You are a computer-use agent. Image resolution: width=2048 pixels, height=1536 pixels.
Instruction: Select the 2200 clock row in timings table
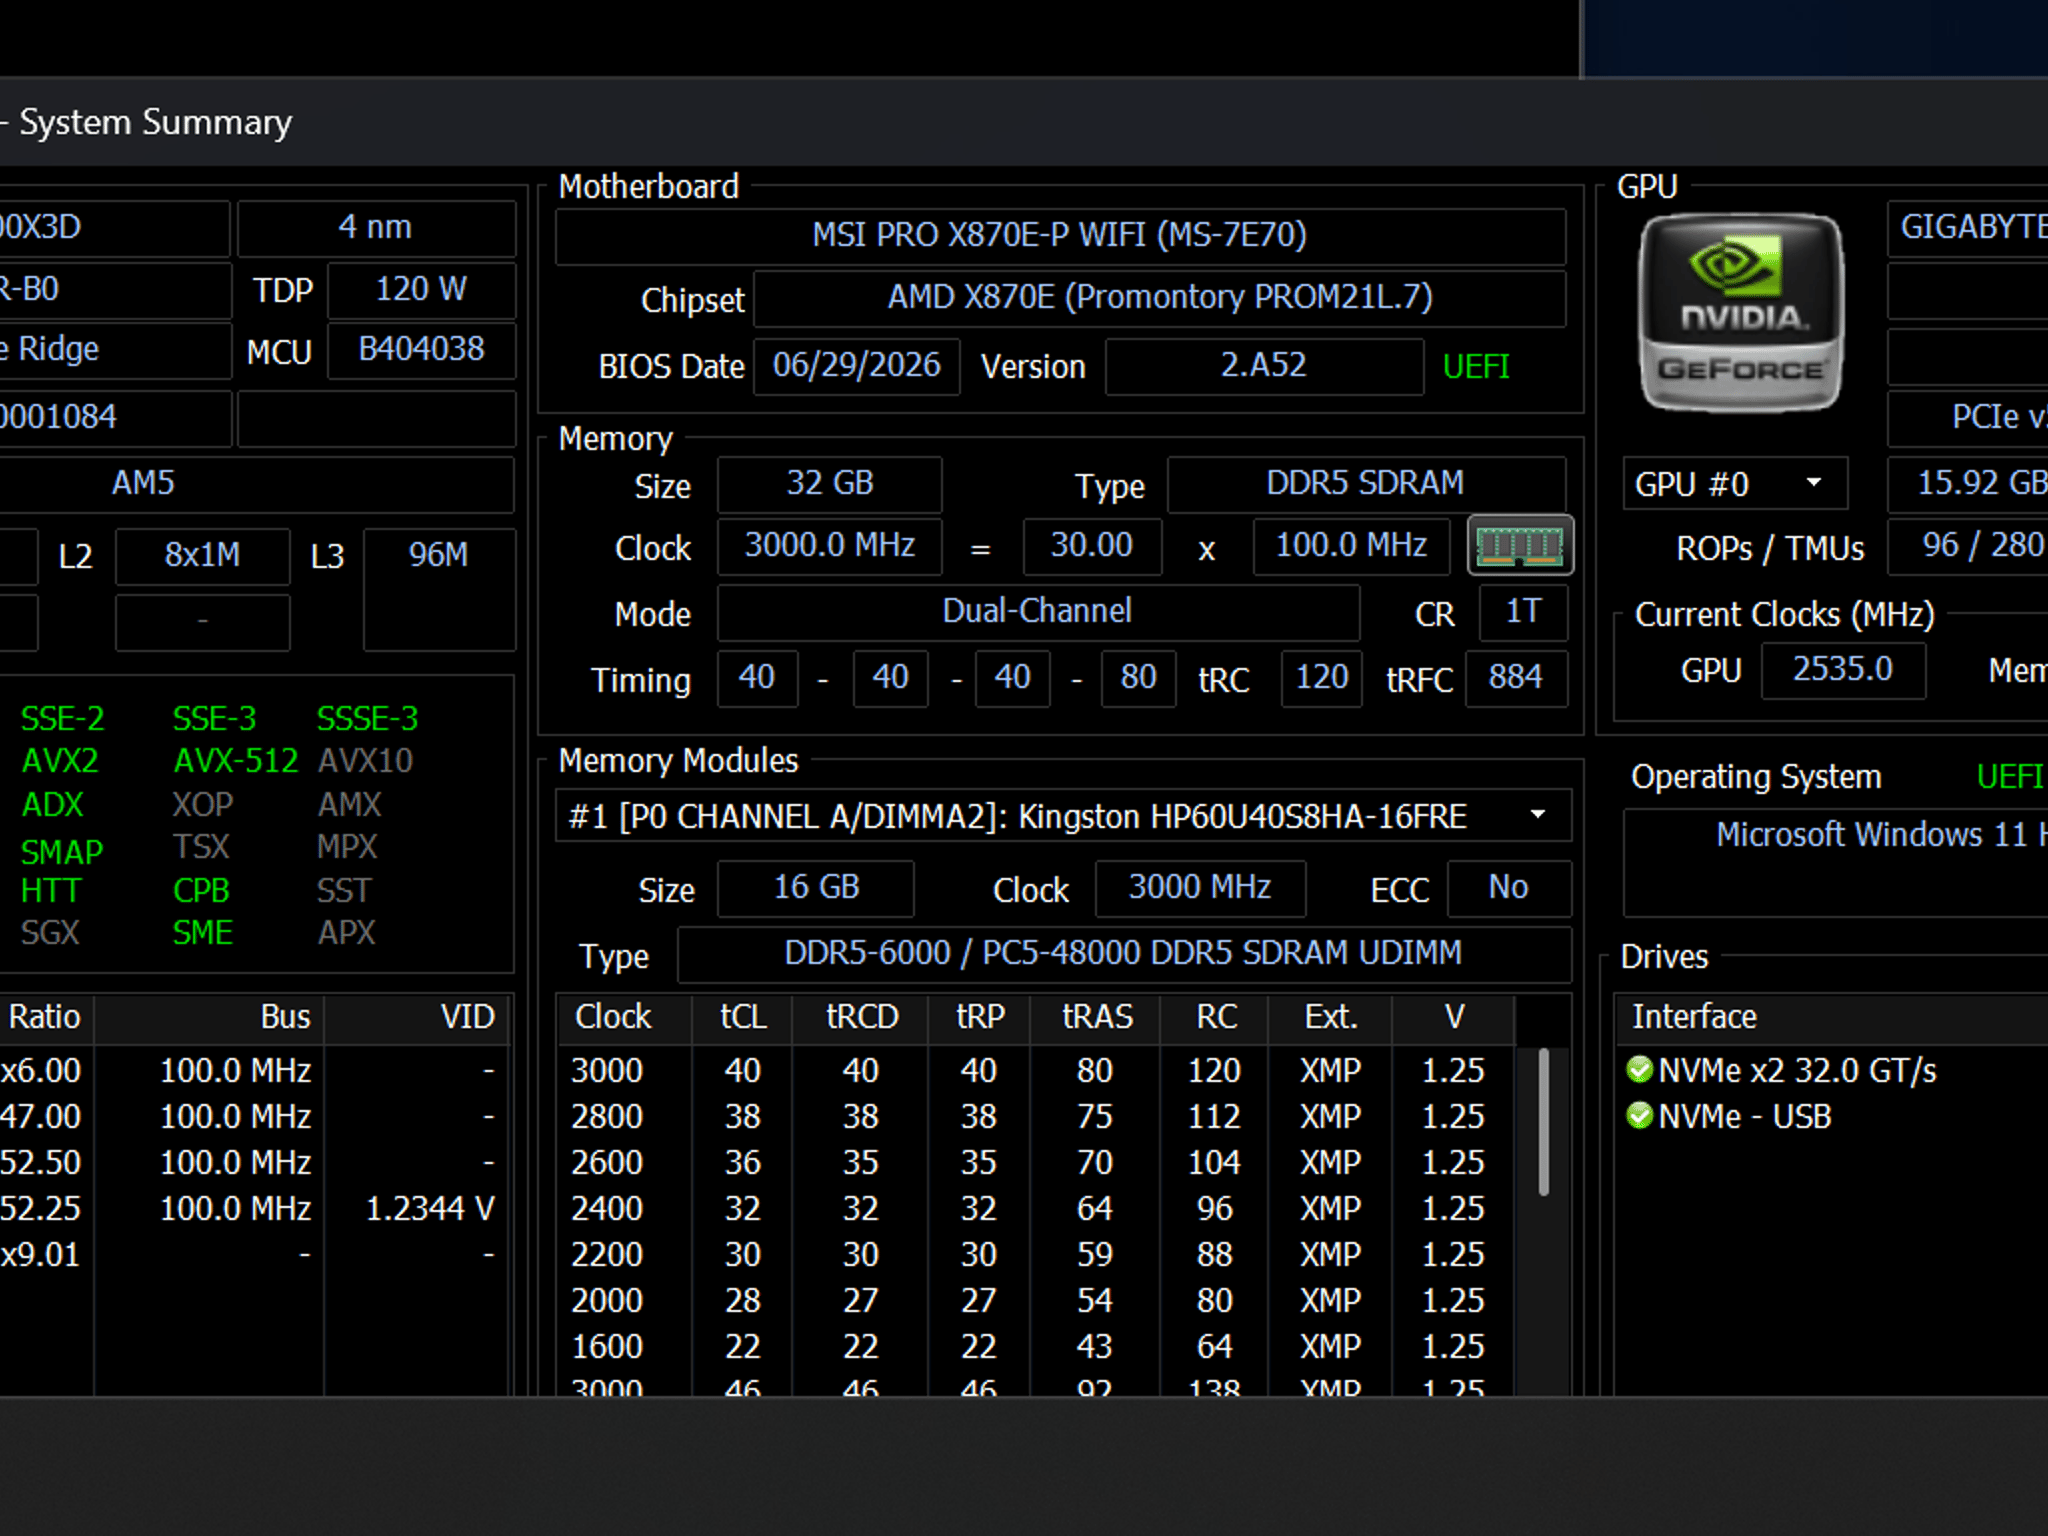tap(1035, 1254)
